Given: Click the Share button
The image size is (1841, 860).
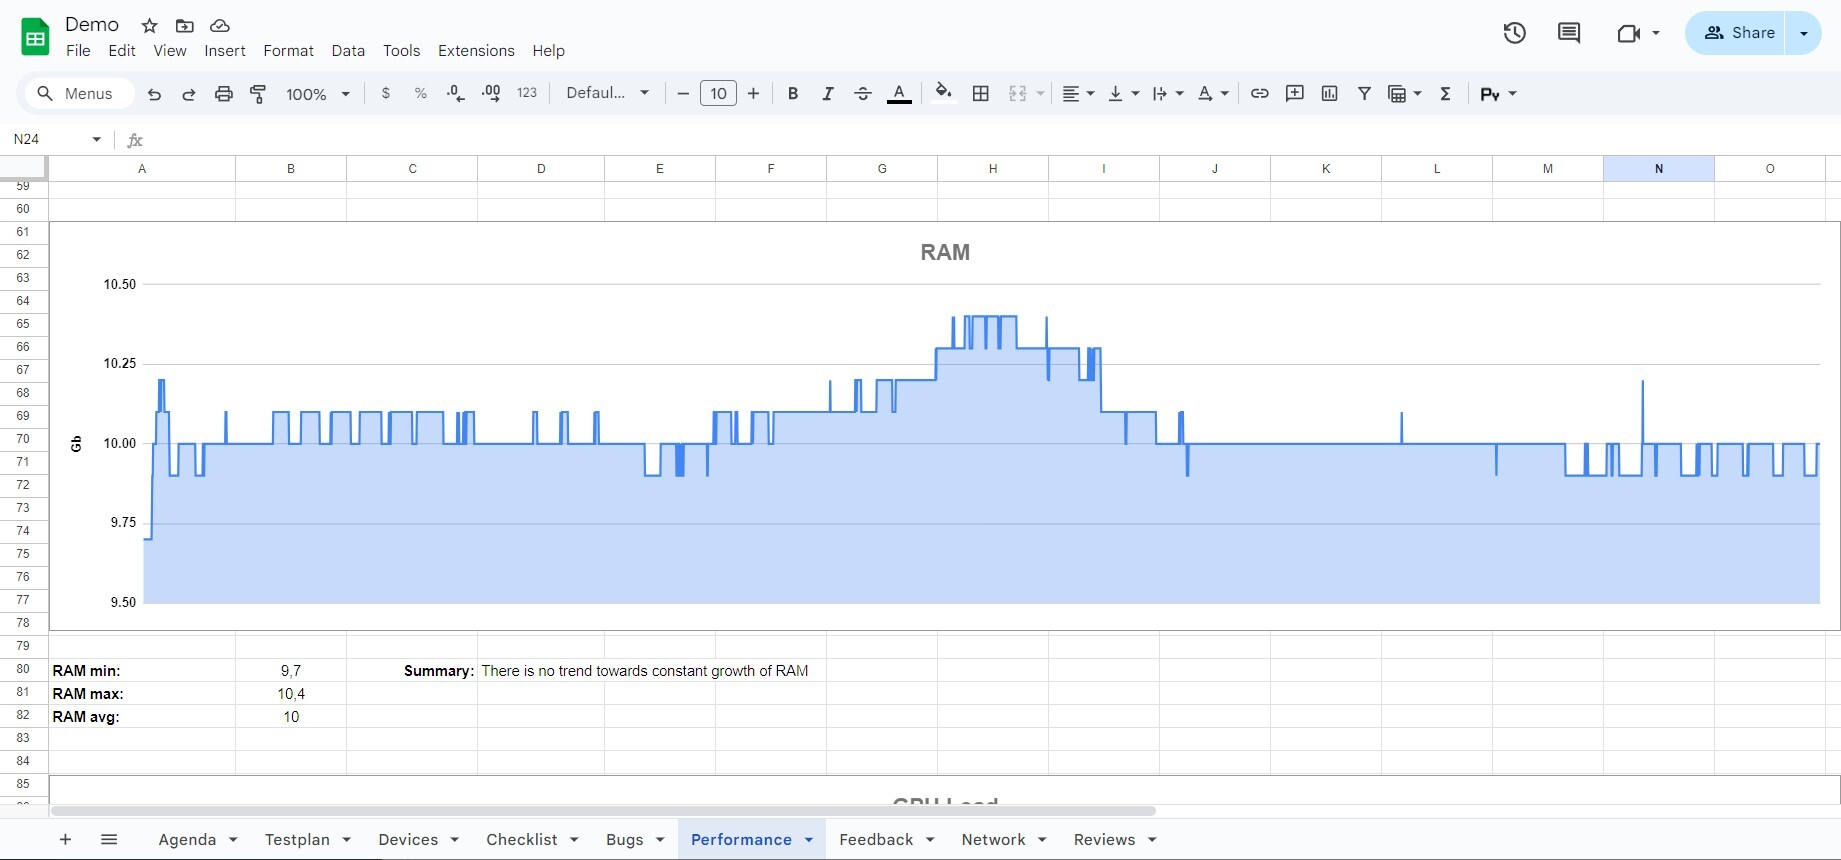Looking at the screenshot, I should pyautogui.click(x=1738, y=33).
